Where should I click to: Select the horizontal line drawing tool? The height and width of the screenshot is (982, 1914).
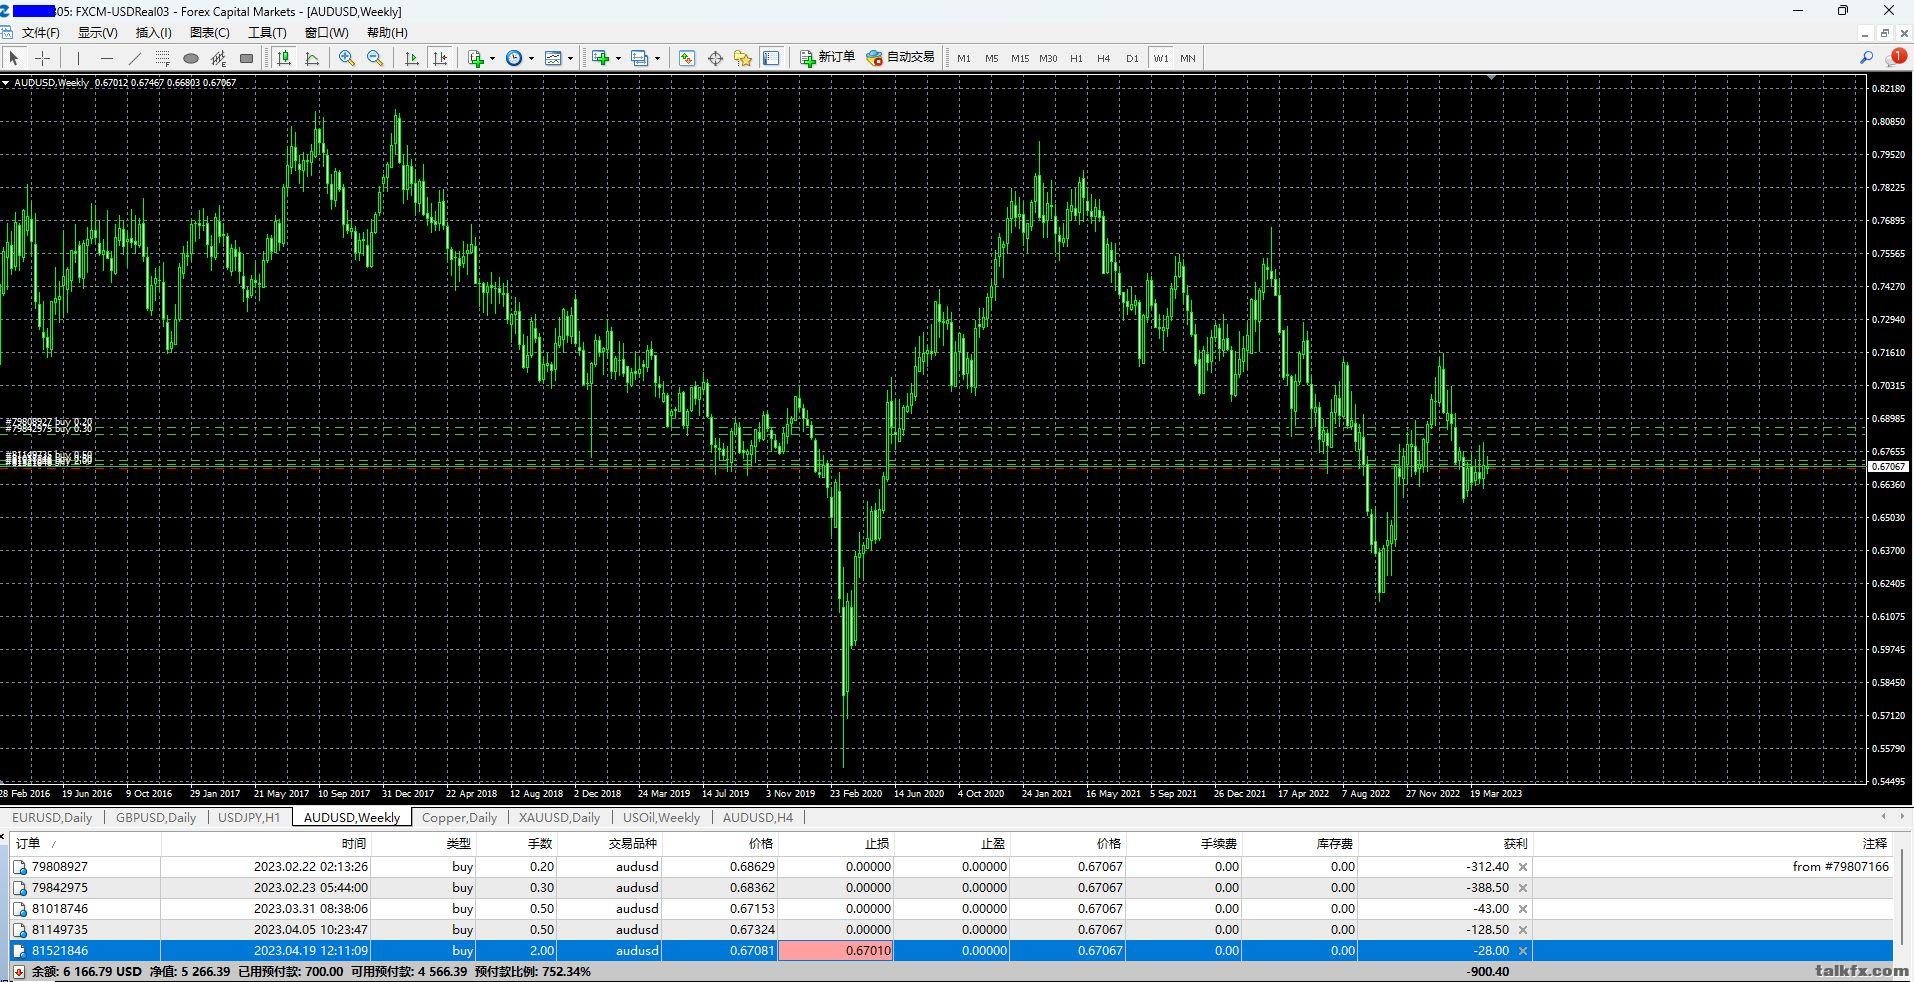pyautogui.click(x=107, y=58)
